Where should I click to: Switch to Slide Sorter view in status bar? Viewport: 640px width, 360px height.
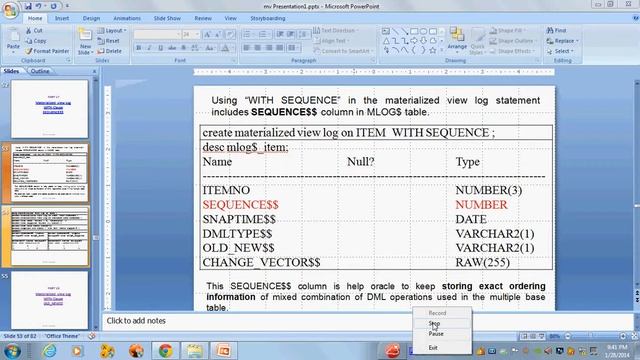(533, 336)
